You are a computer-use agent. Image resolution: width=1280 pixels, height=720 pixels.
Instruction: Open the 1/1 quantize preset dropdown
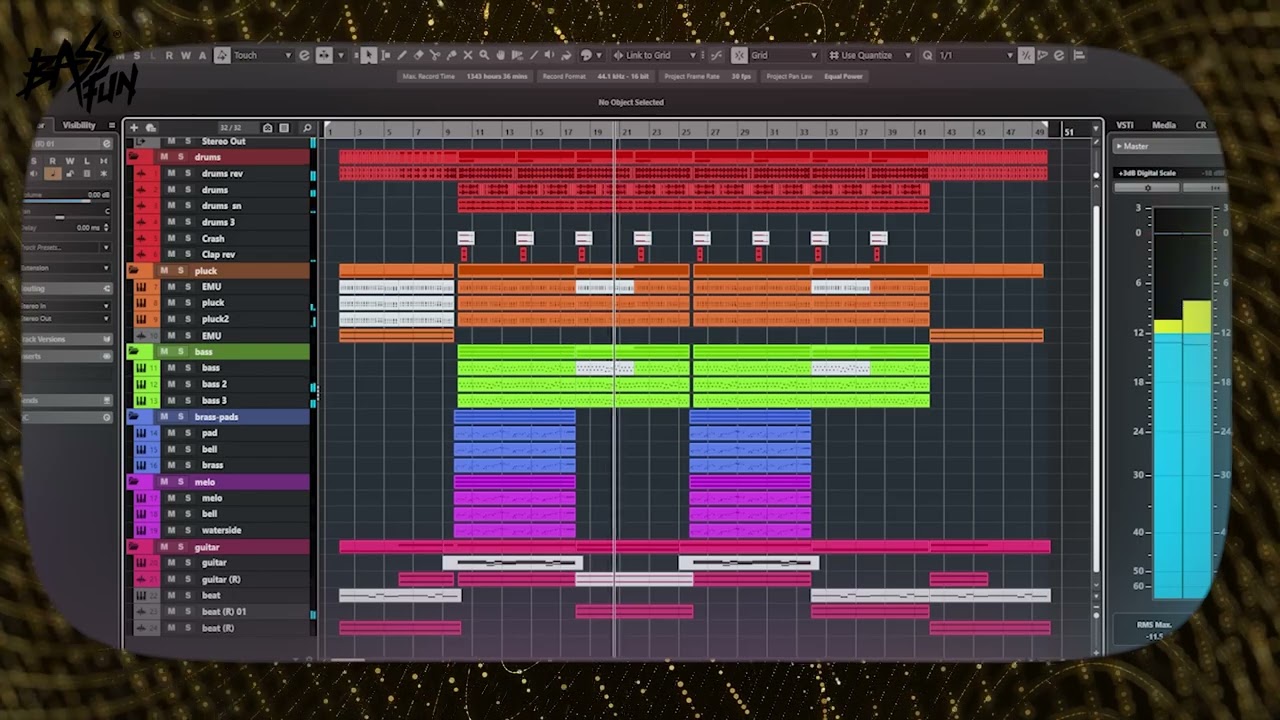tap(976, 55)
